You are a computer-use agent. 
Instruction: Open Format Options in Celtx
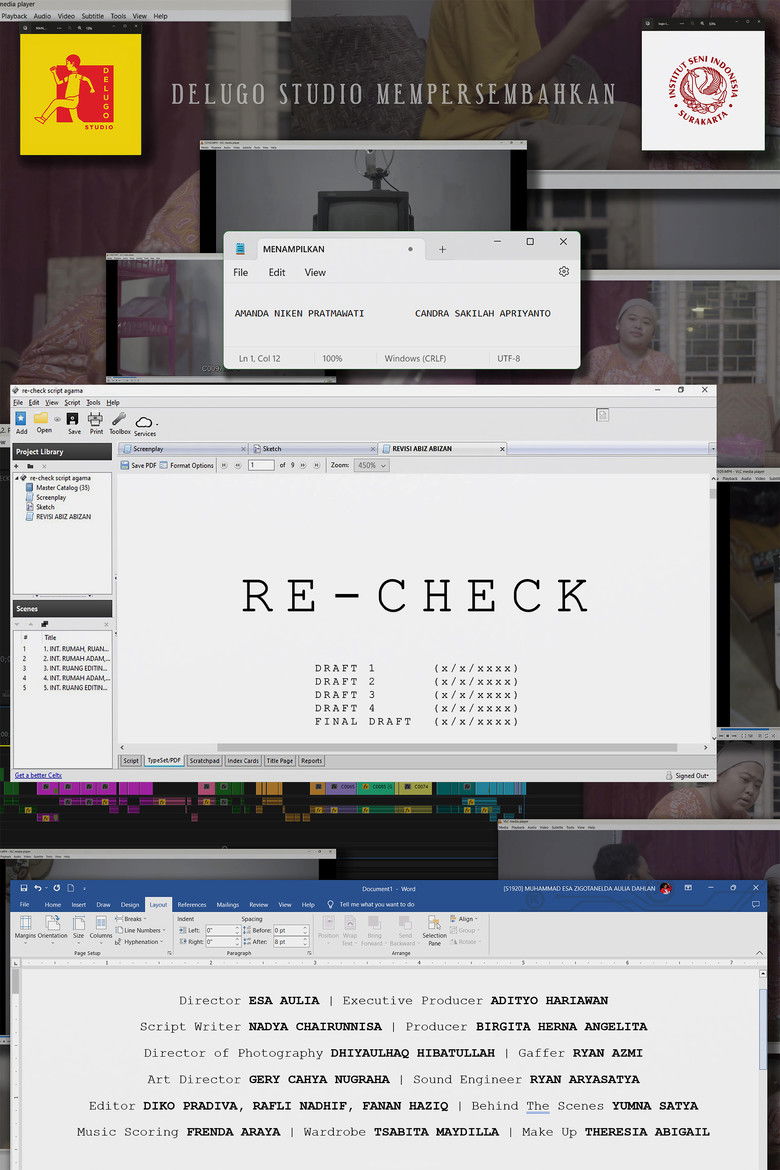[187, 466]
